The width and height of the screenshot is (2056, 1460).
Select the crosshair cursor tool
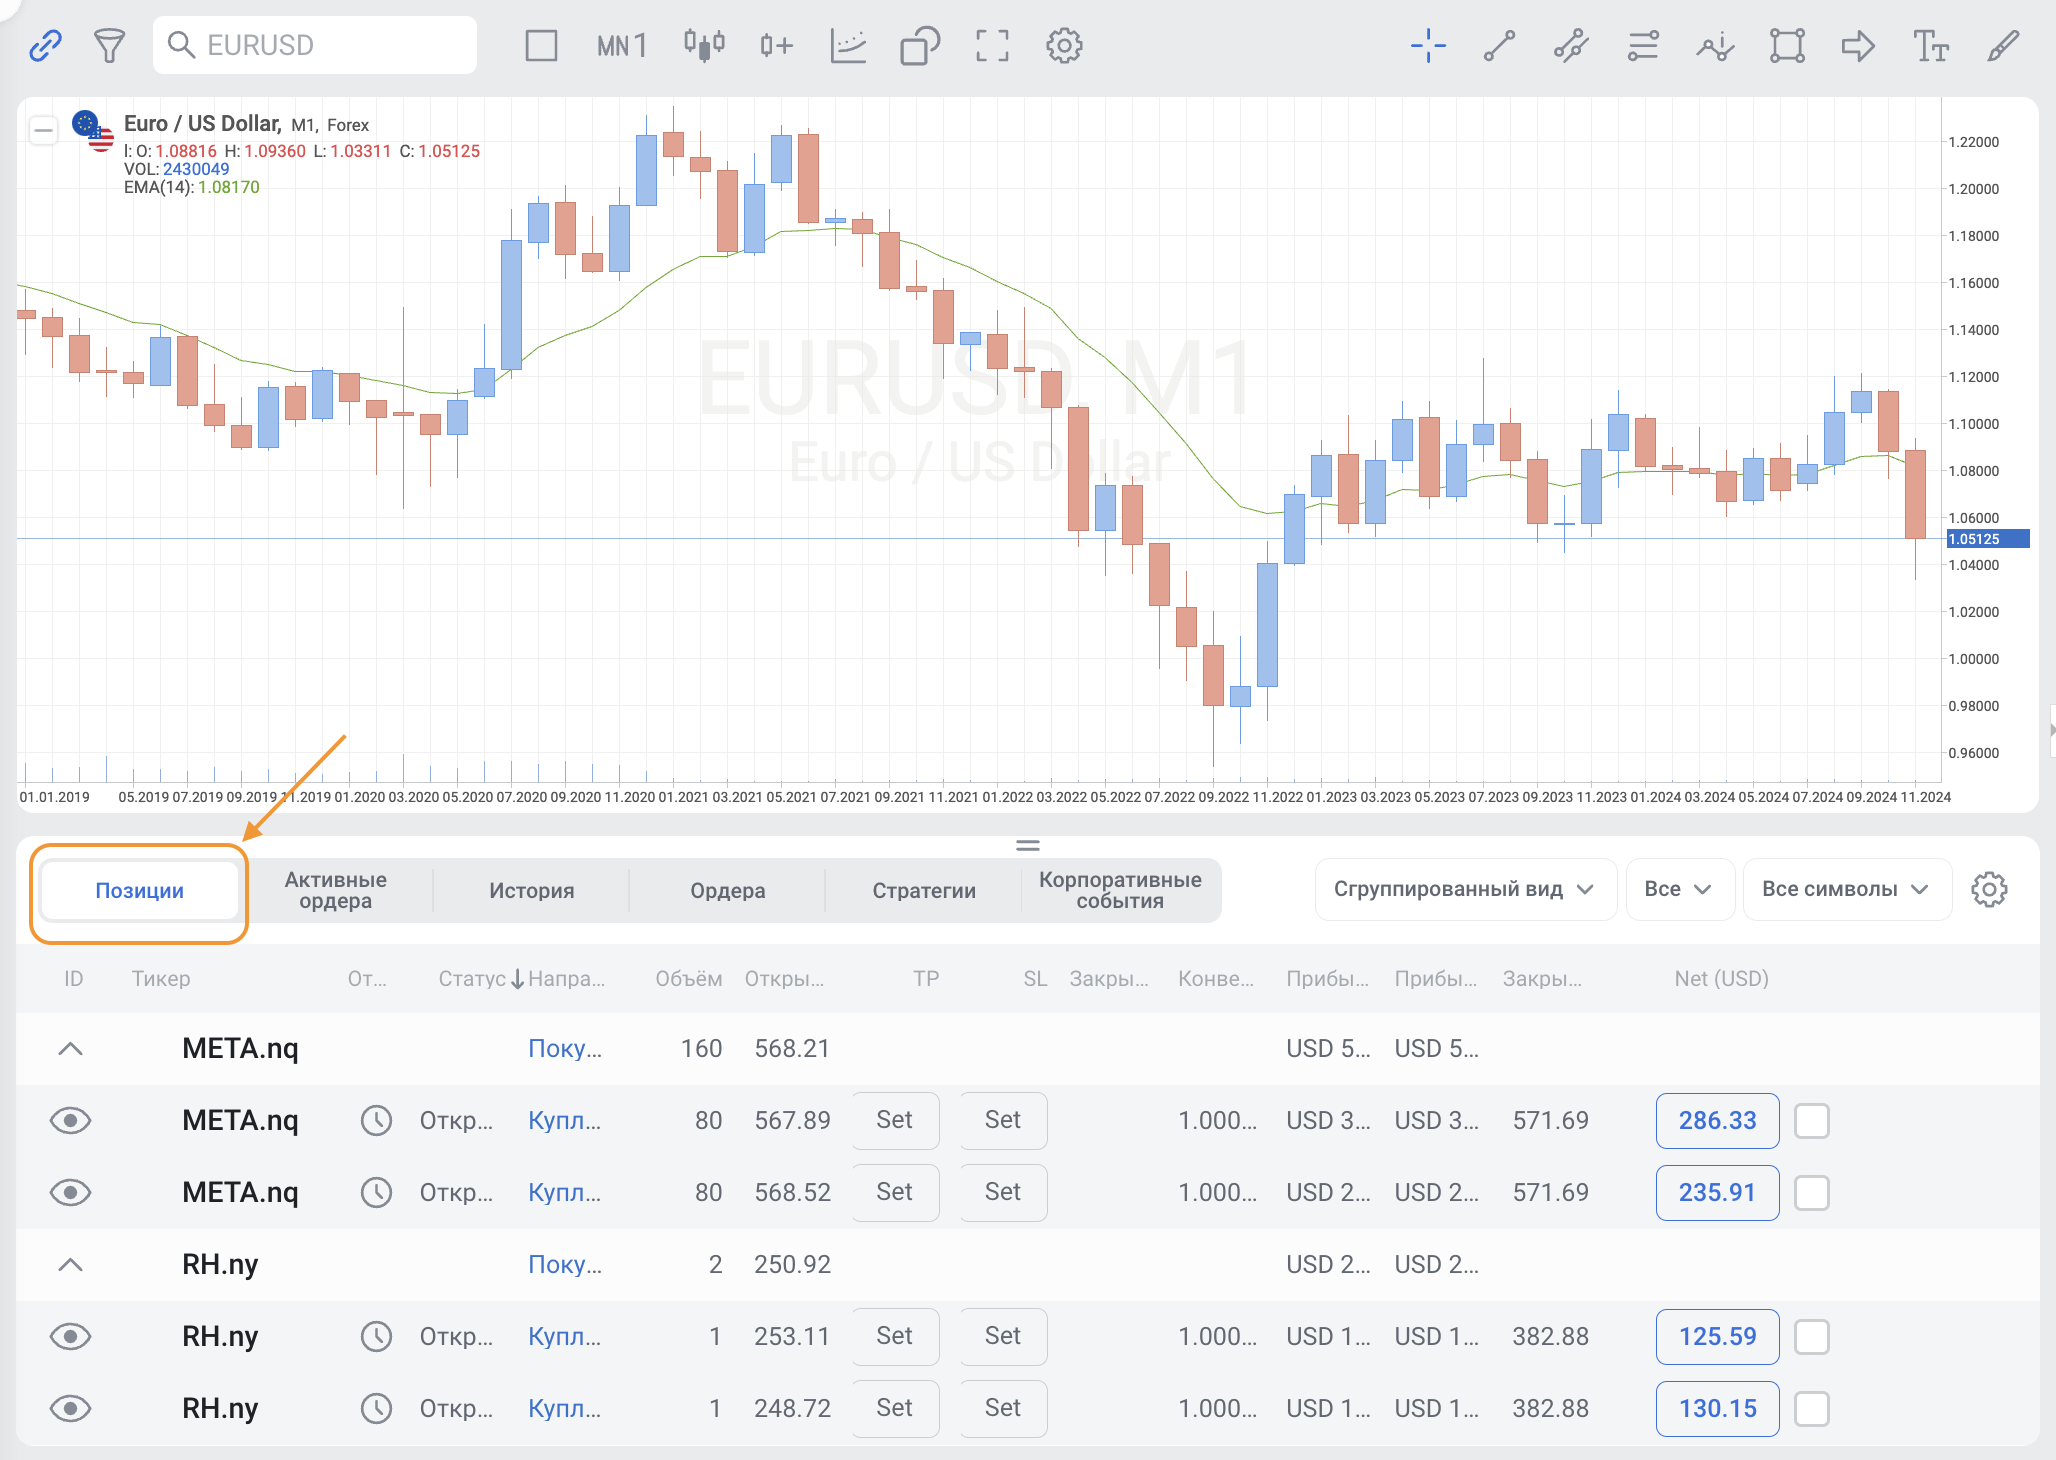click(x=1428, y=46)
